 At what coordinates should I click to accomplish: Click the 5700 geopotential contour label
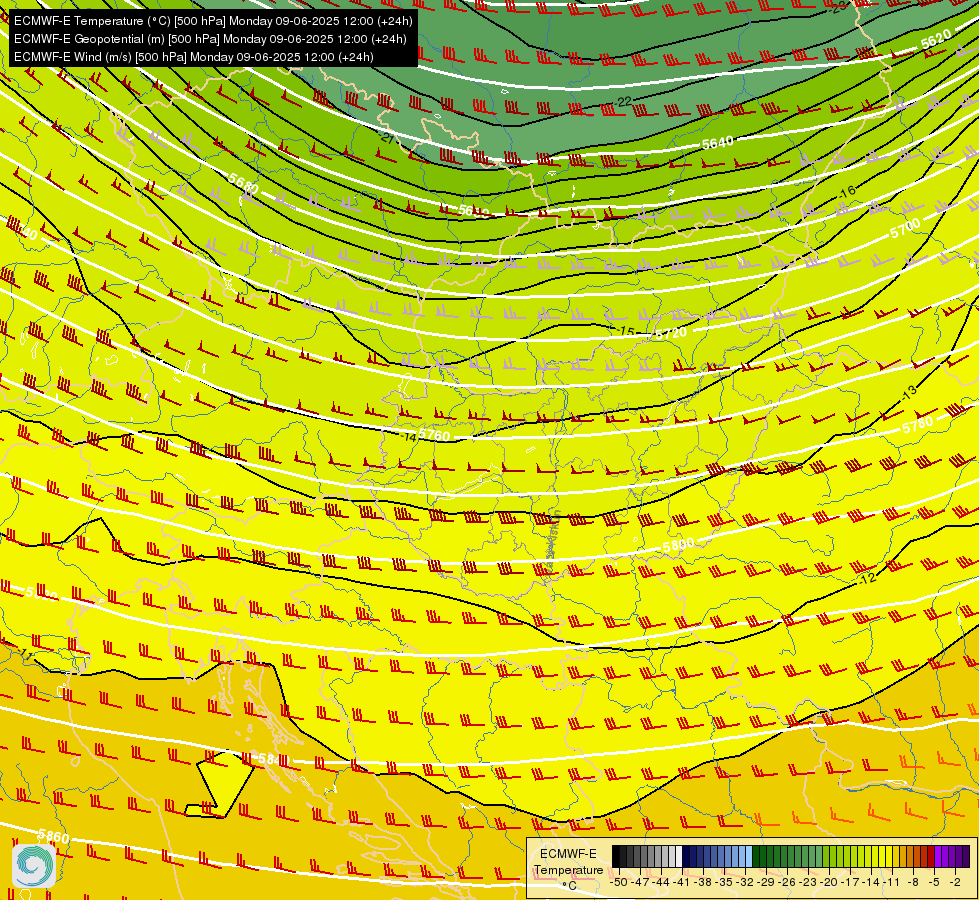[905, 229]
